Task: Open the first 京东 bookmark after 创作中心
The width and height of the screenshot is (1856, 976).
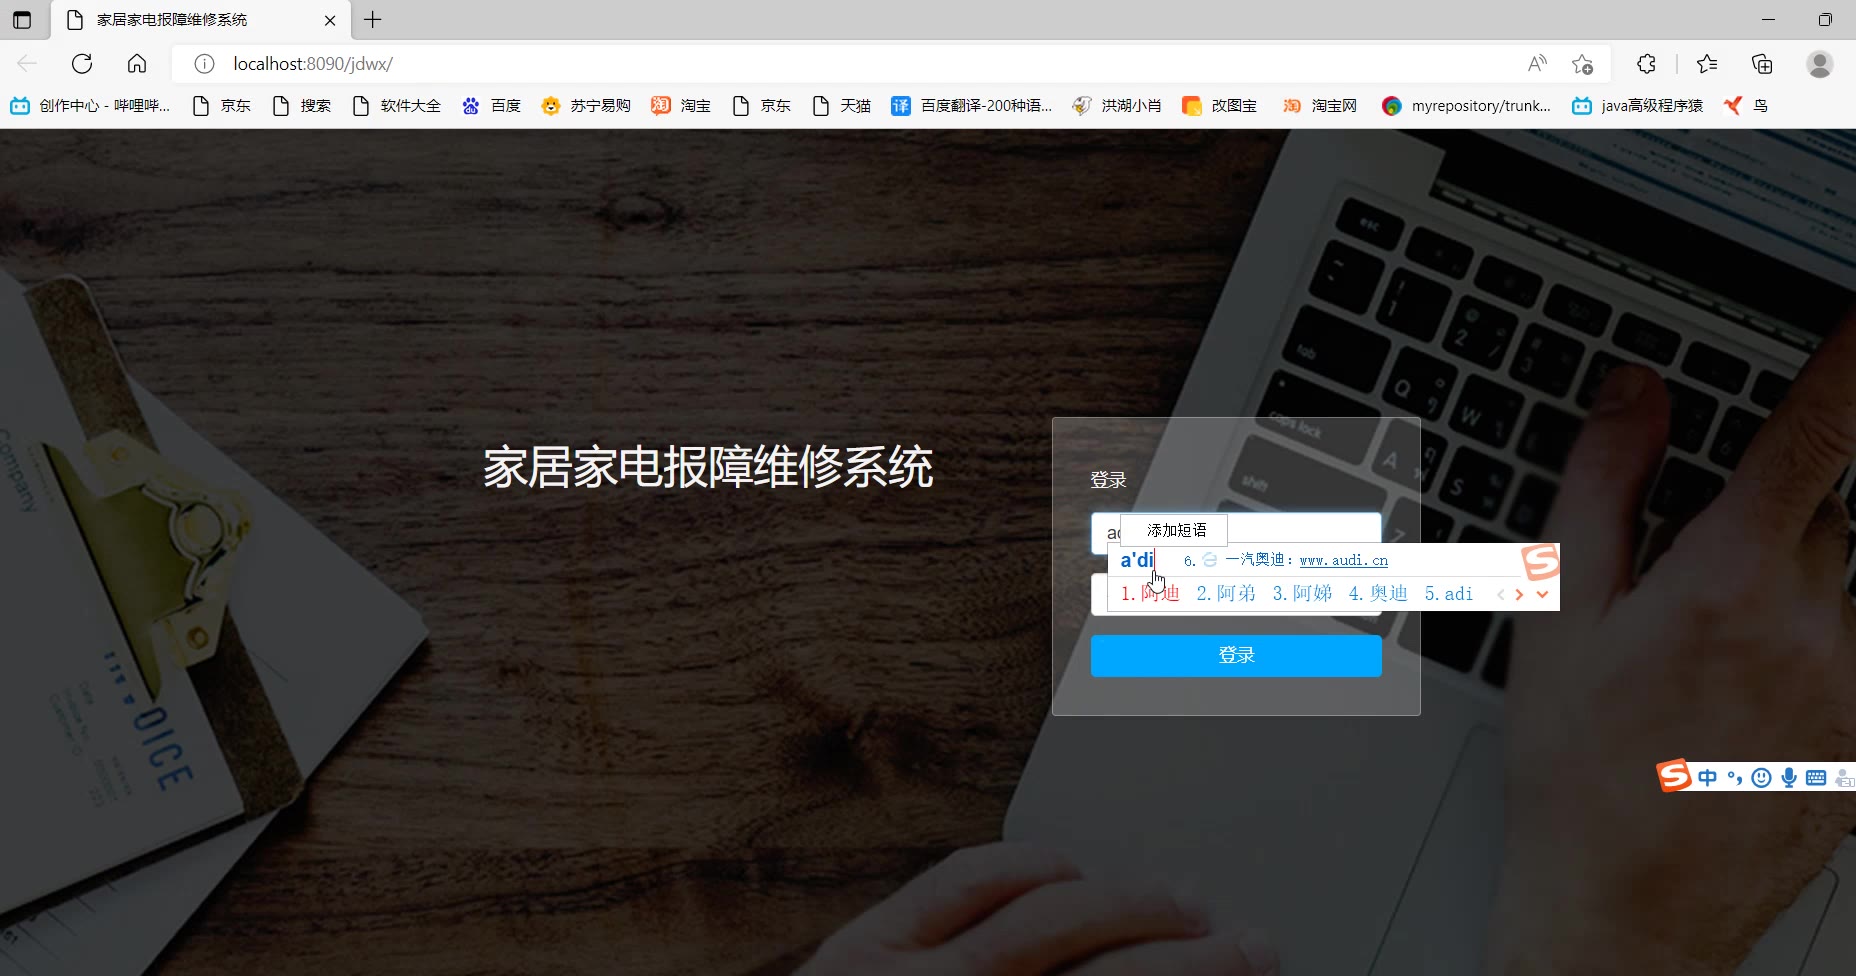Action: tap(221, 106)
